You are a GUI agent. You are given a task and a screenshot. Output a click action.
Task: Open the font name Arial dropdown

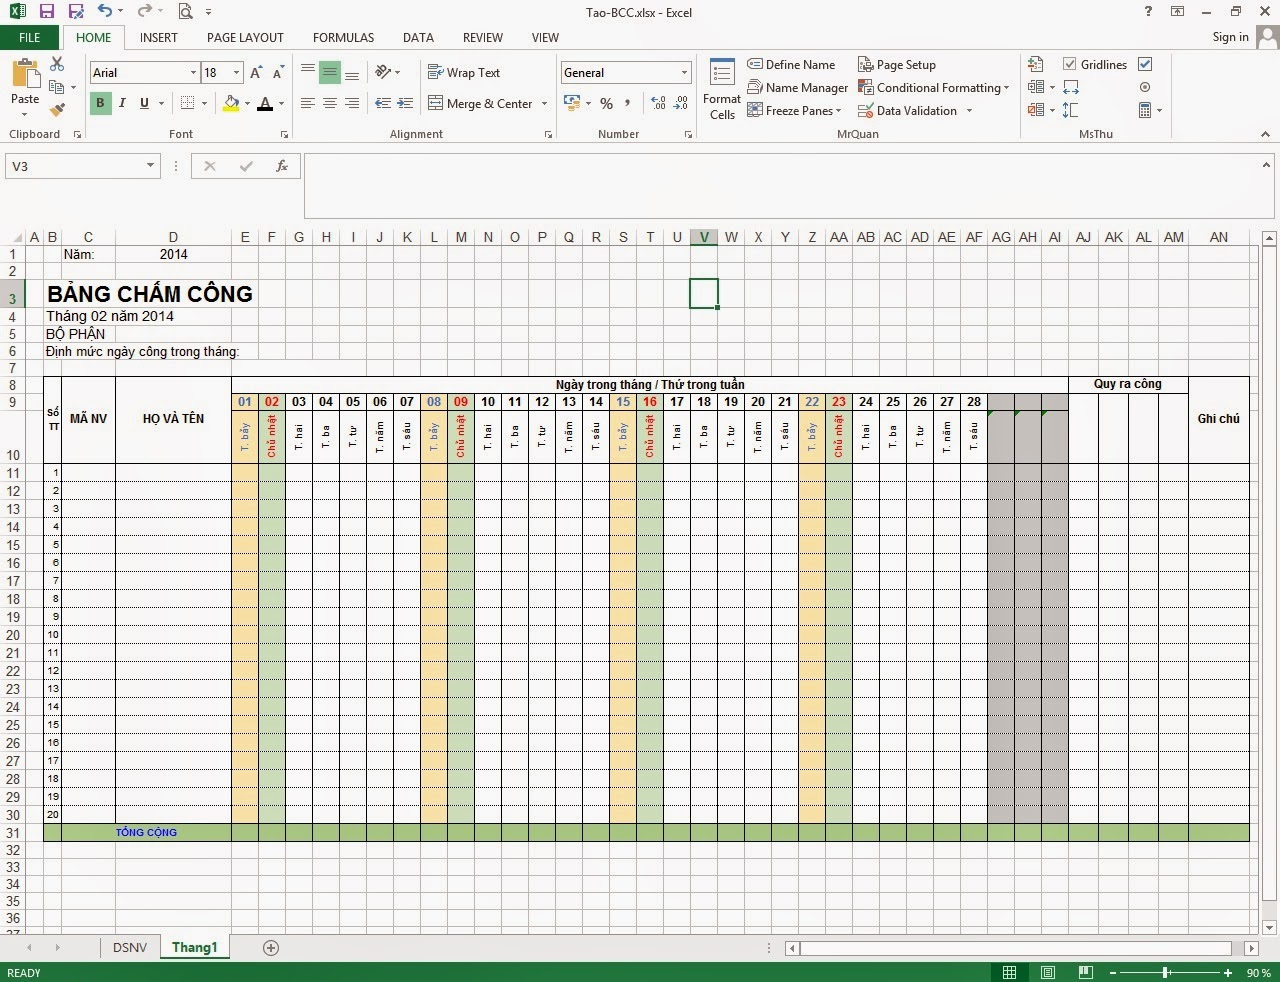click(x=193, y=73)
